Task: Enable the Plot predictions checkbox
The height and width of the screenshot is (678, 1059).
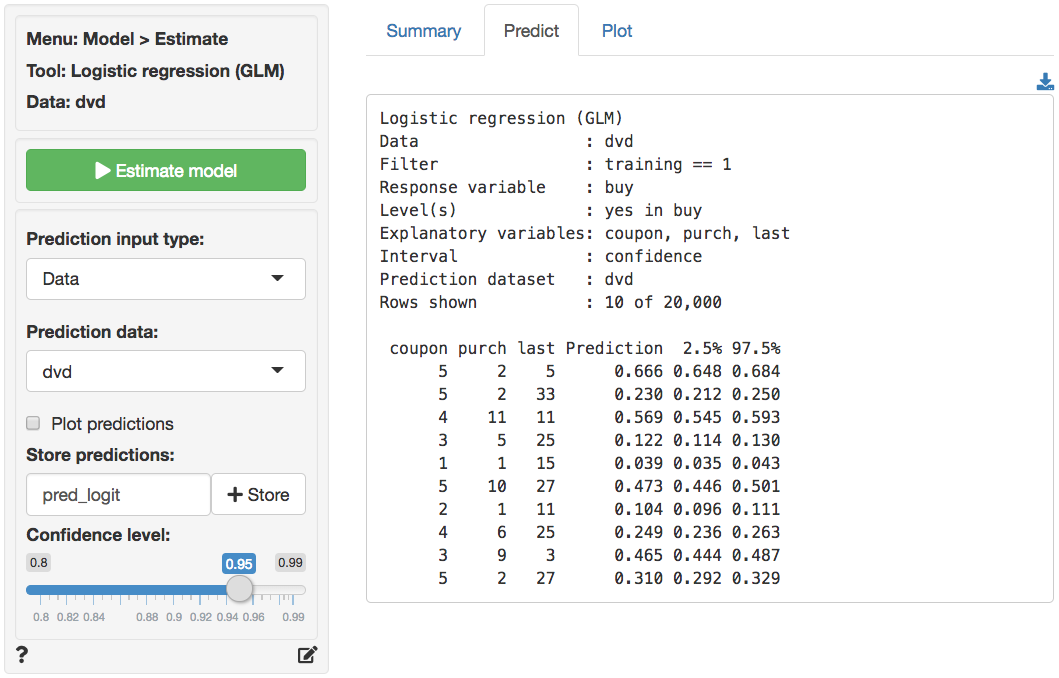Action: pyautogui.click(x=34, y=424)
